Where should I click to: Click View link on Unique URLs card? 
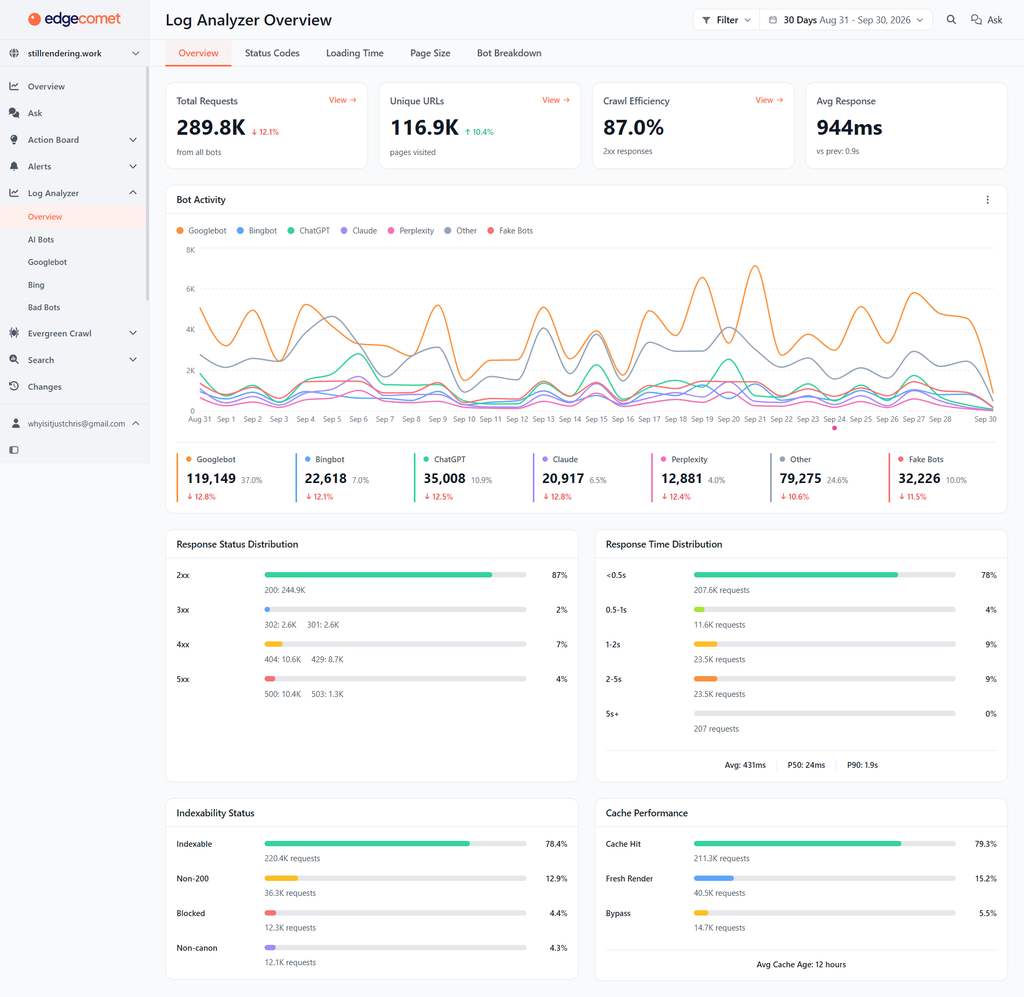pyautogui.click(x=556, y=100)
